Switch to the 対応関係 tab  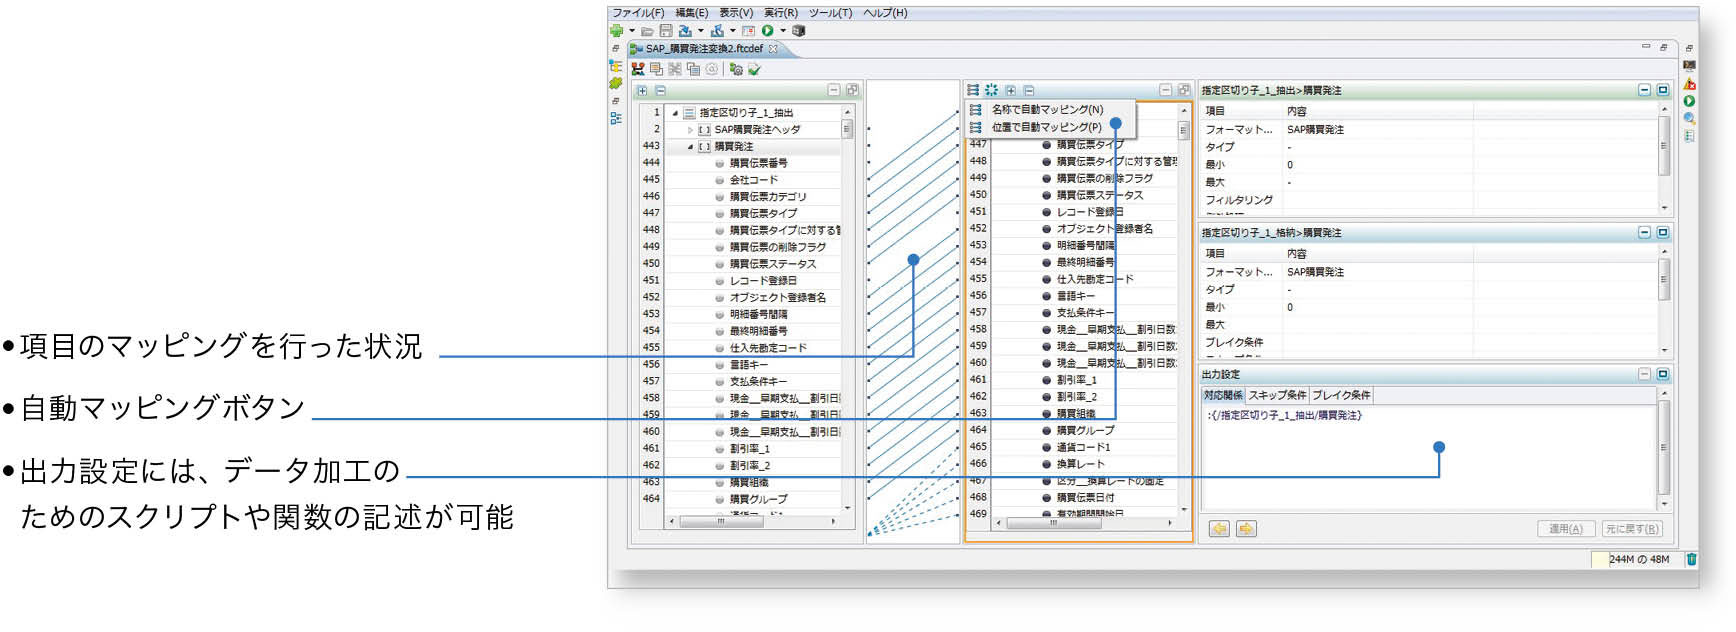[x=1224, y=395]
